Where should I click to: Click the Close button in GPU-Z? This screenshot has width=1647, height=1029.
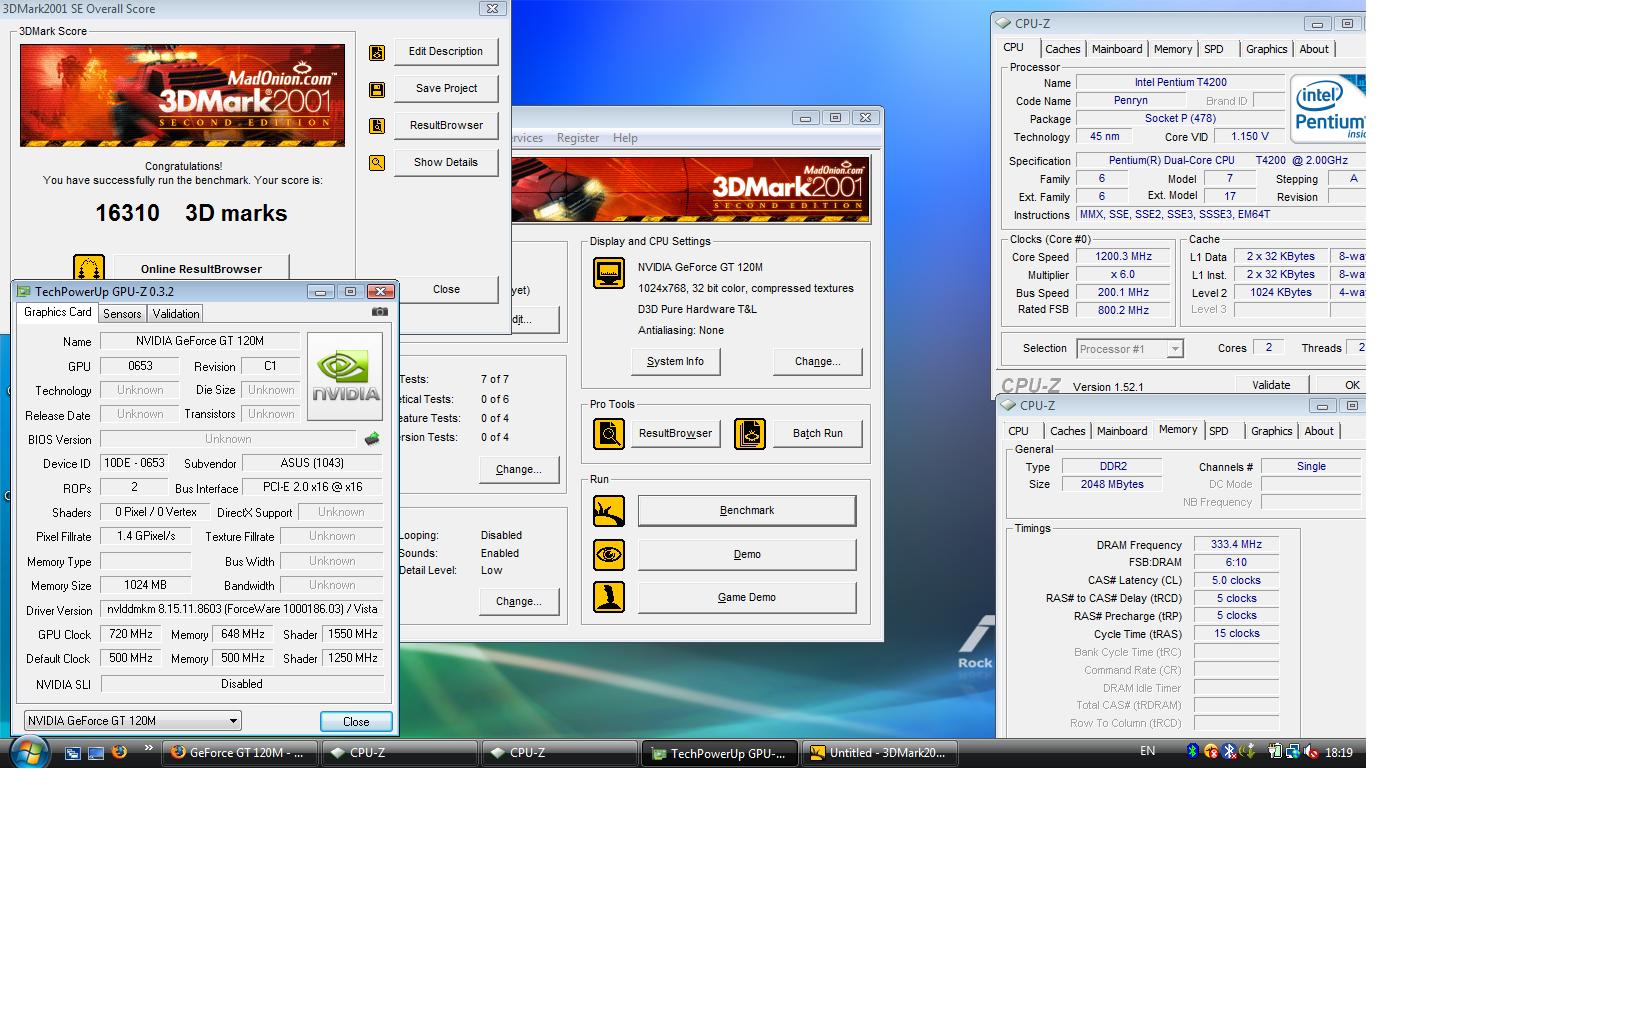tap(356, 722)
